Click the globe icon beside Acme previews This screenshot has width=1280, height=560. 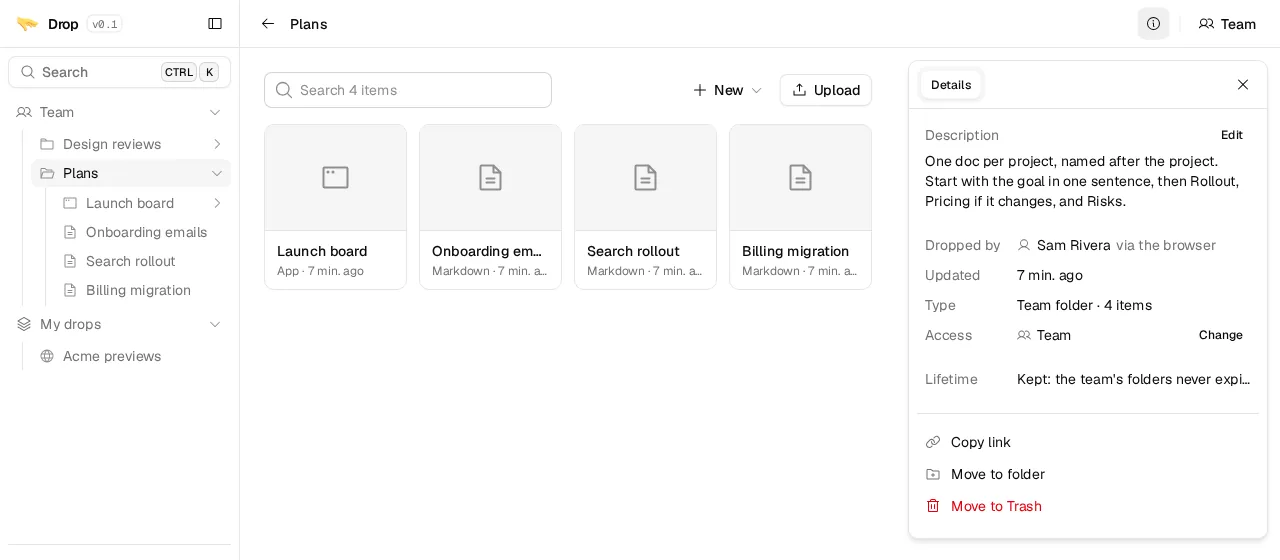click(47, 356)
